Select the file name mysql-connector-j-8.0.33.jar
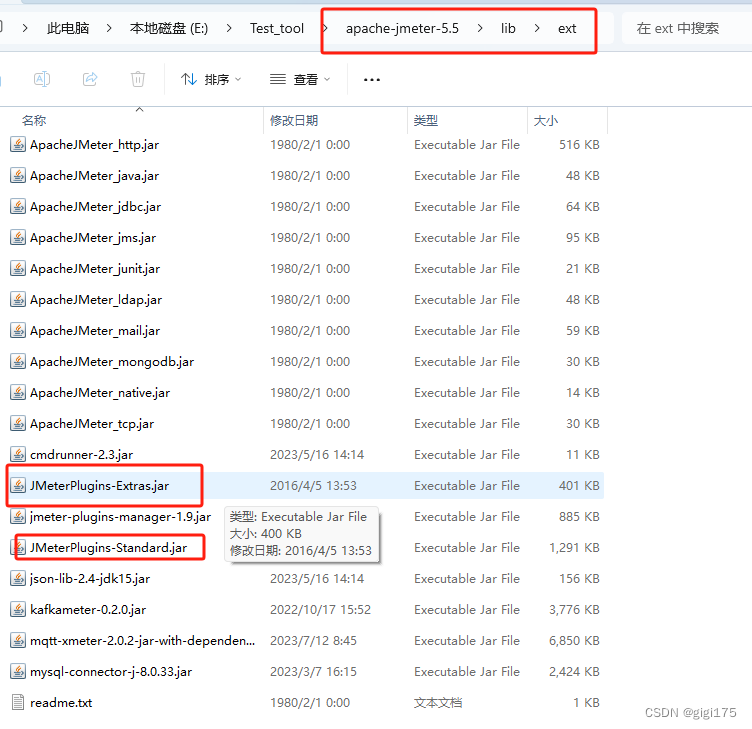 [111, 672]
